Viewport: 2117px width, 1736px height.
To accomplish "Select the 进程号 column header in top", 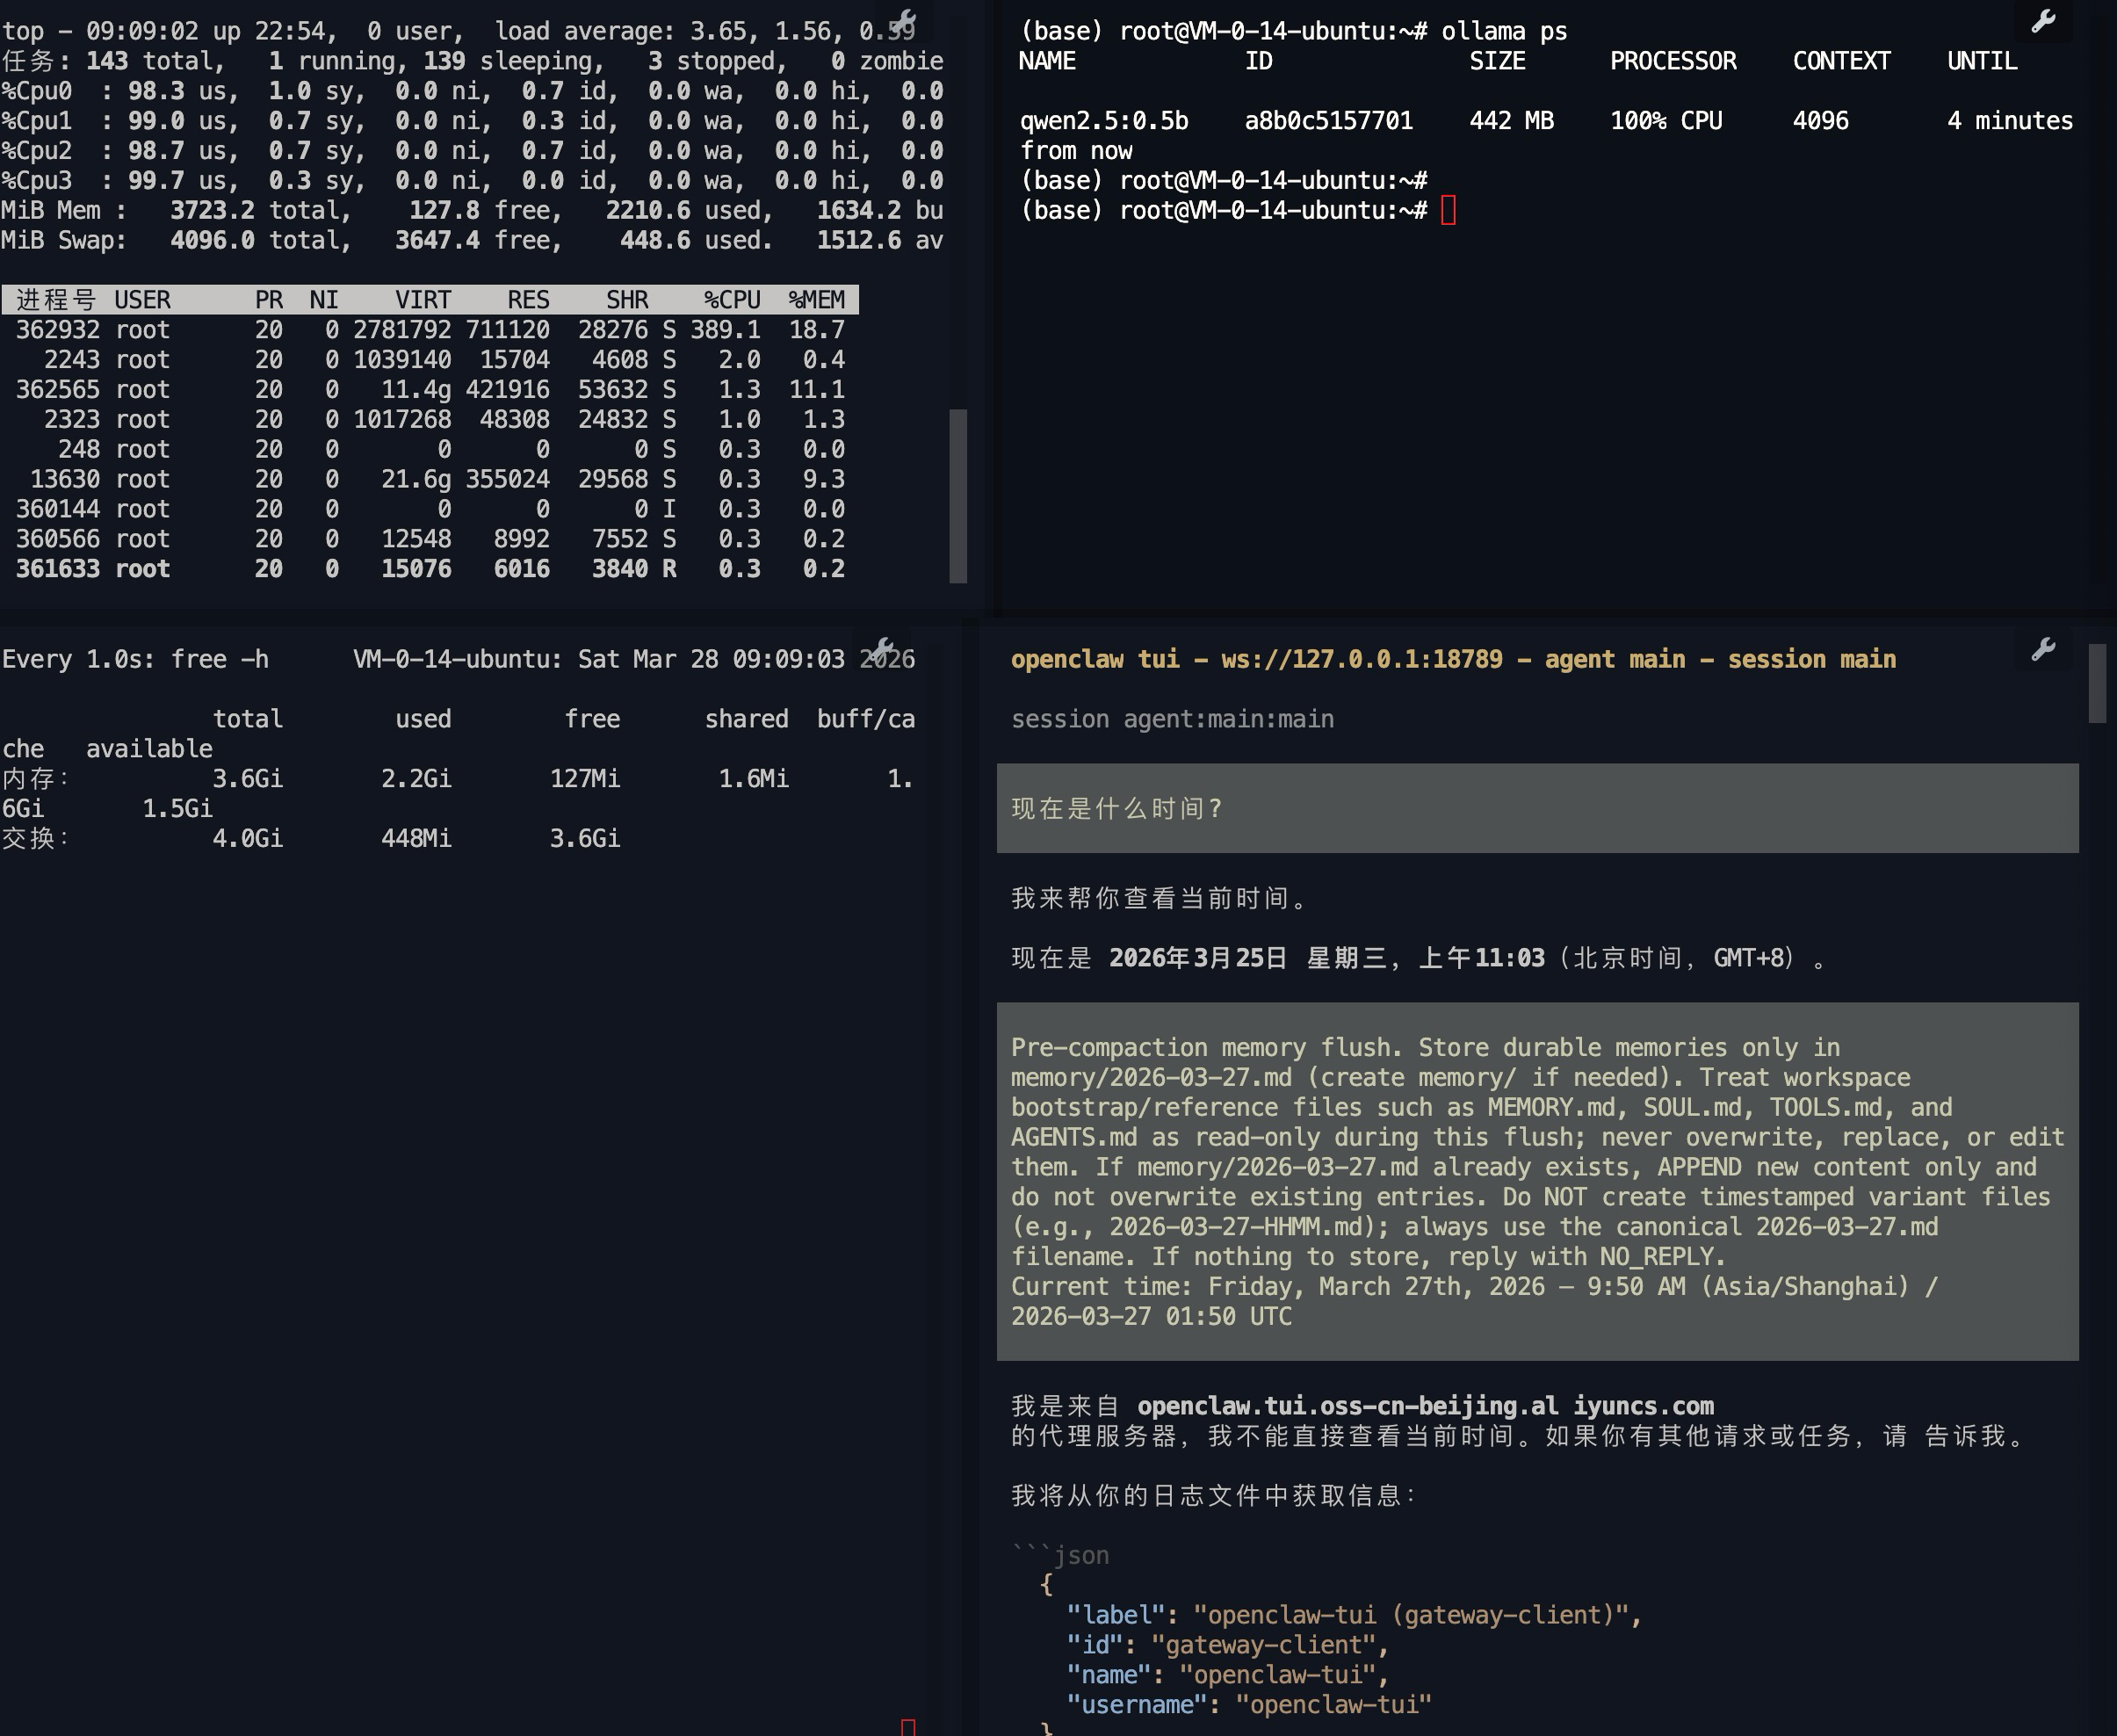I will click(56, 300).
